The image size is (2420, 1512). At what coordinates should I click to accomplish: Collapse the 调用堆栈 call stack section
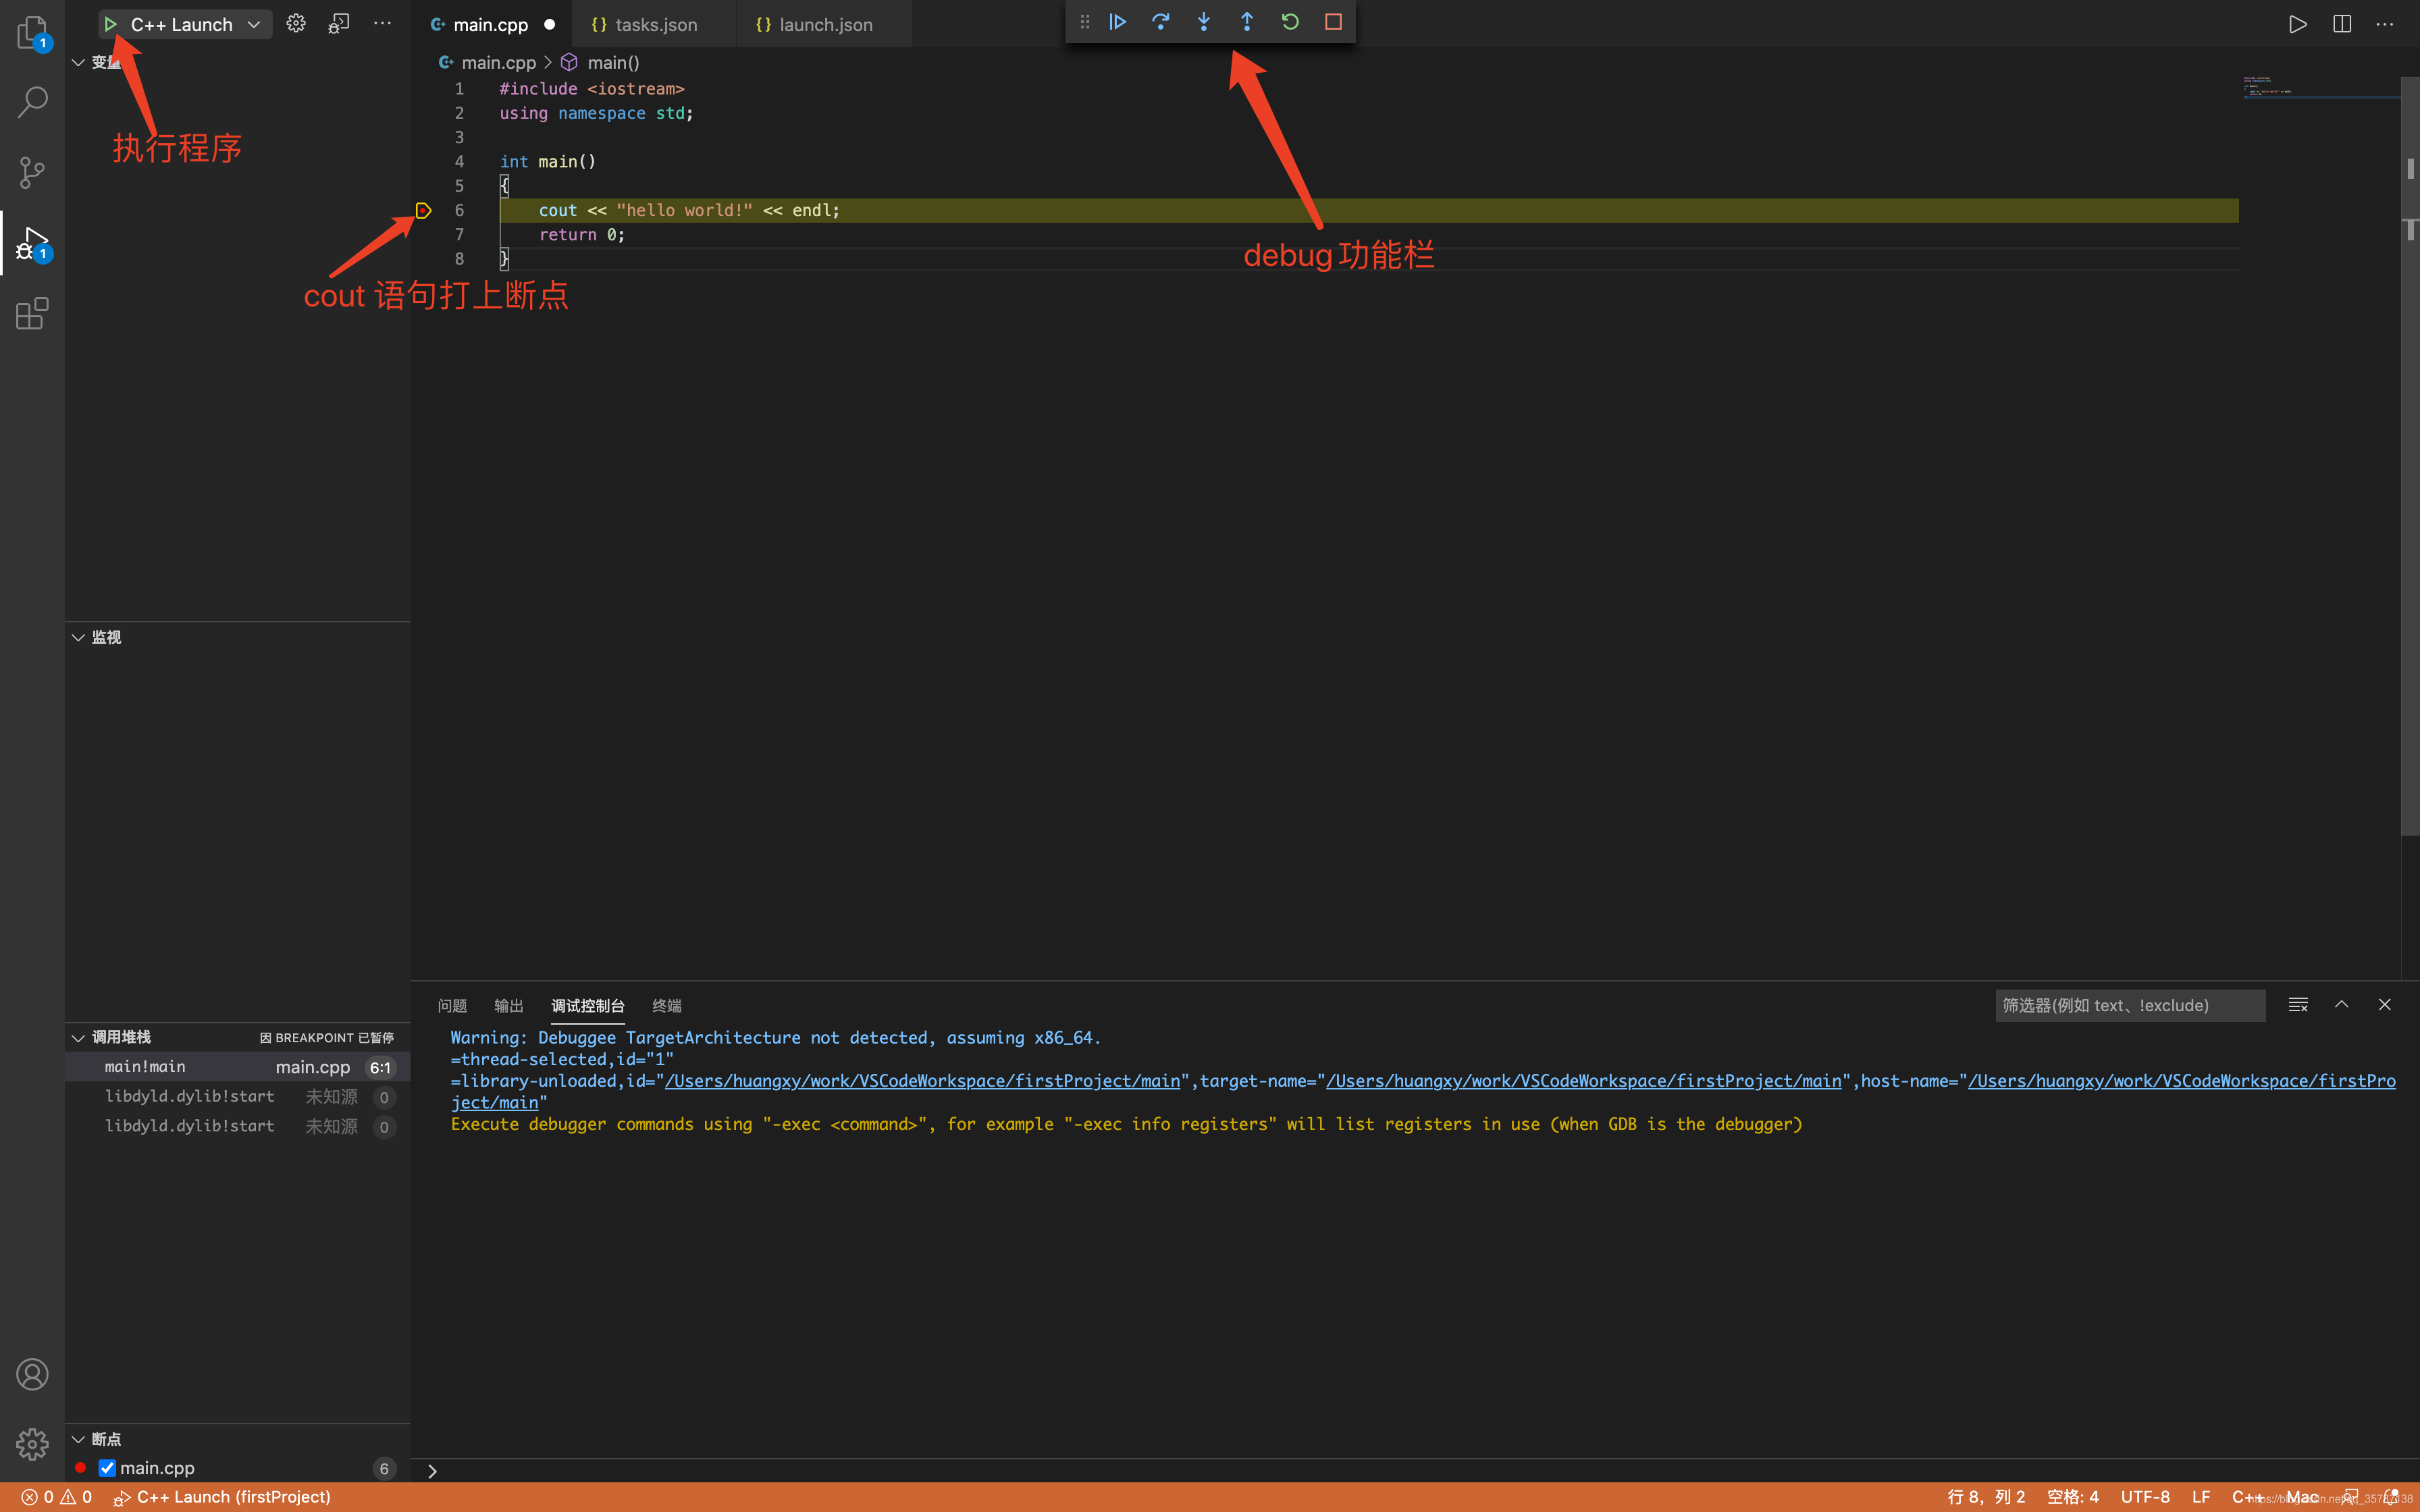point(78,1037)
